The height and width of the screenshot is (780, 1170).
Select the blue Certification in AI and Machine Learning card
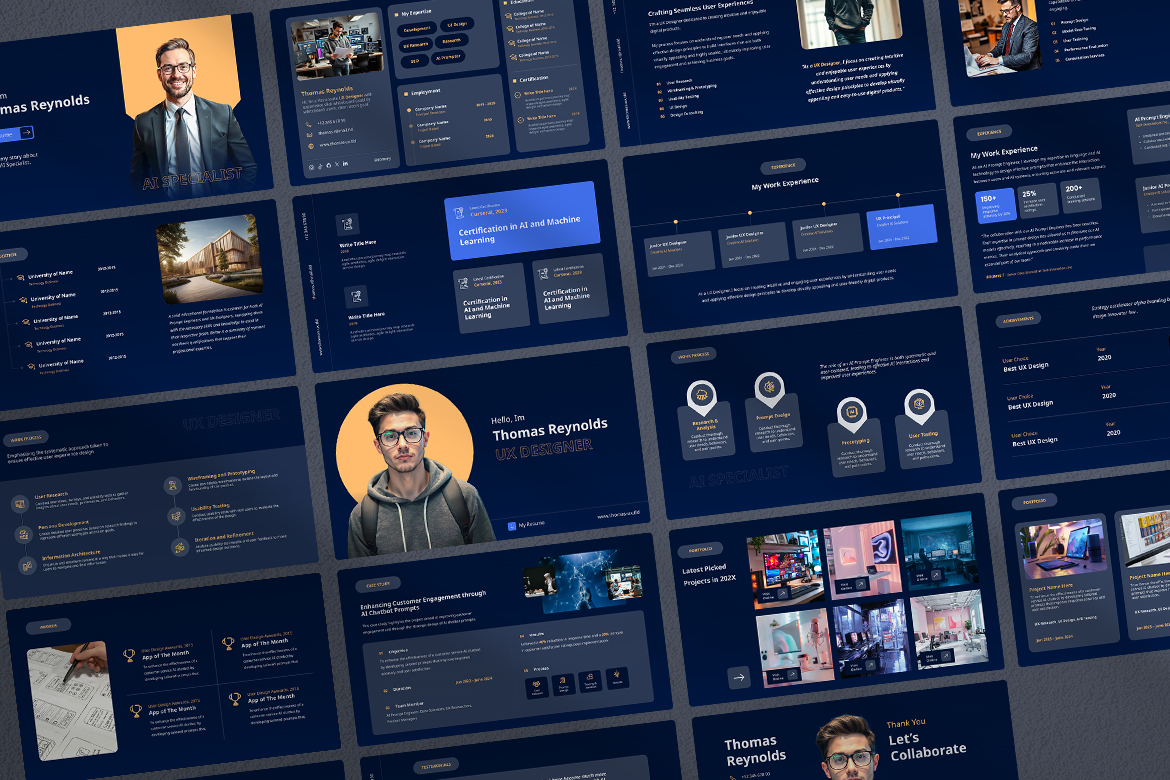coord(522,221)
